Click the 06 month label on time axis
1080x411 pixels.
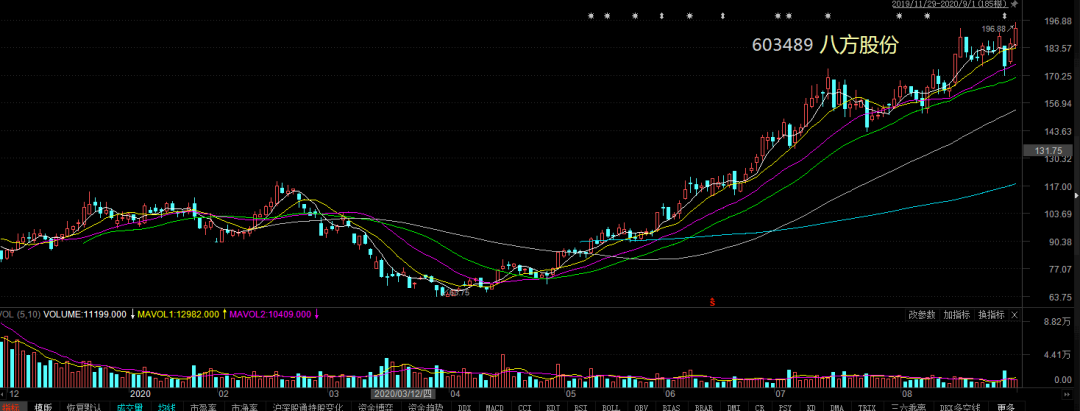pyautogui.click(x=670, y=394)
